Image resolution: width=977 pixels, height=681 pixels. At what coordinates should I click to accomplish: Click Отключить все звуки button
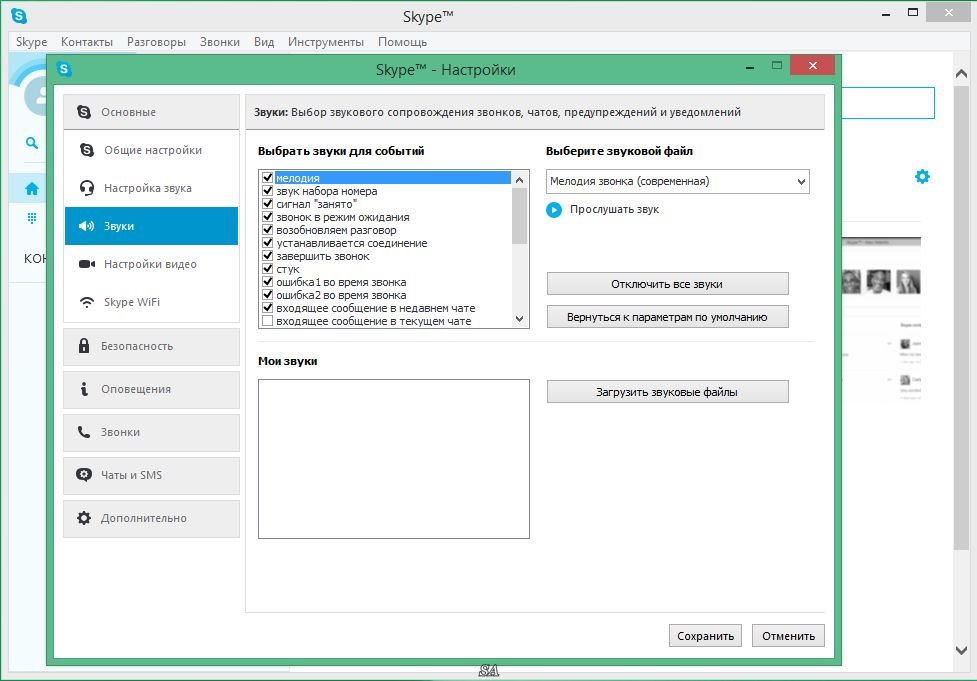coord(667,284)
